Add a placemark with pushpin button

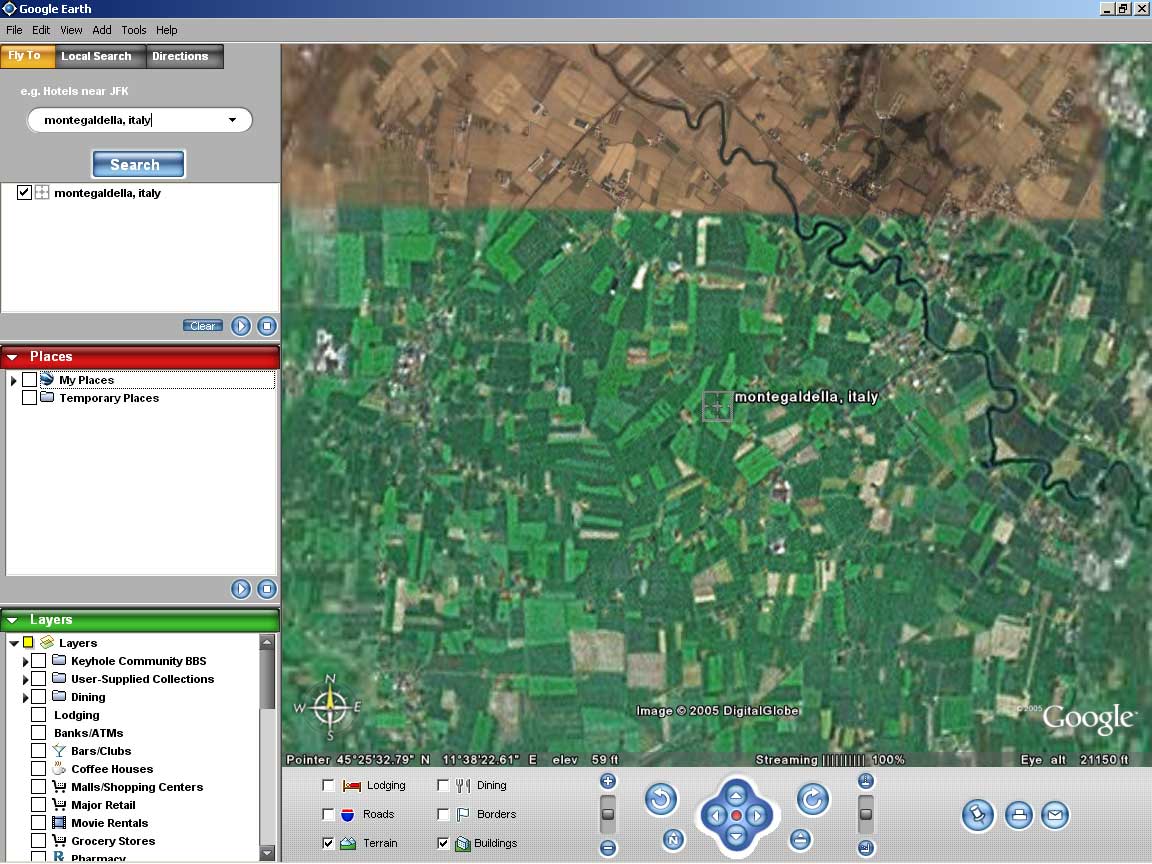click(978, 815)
